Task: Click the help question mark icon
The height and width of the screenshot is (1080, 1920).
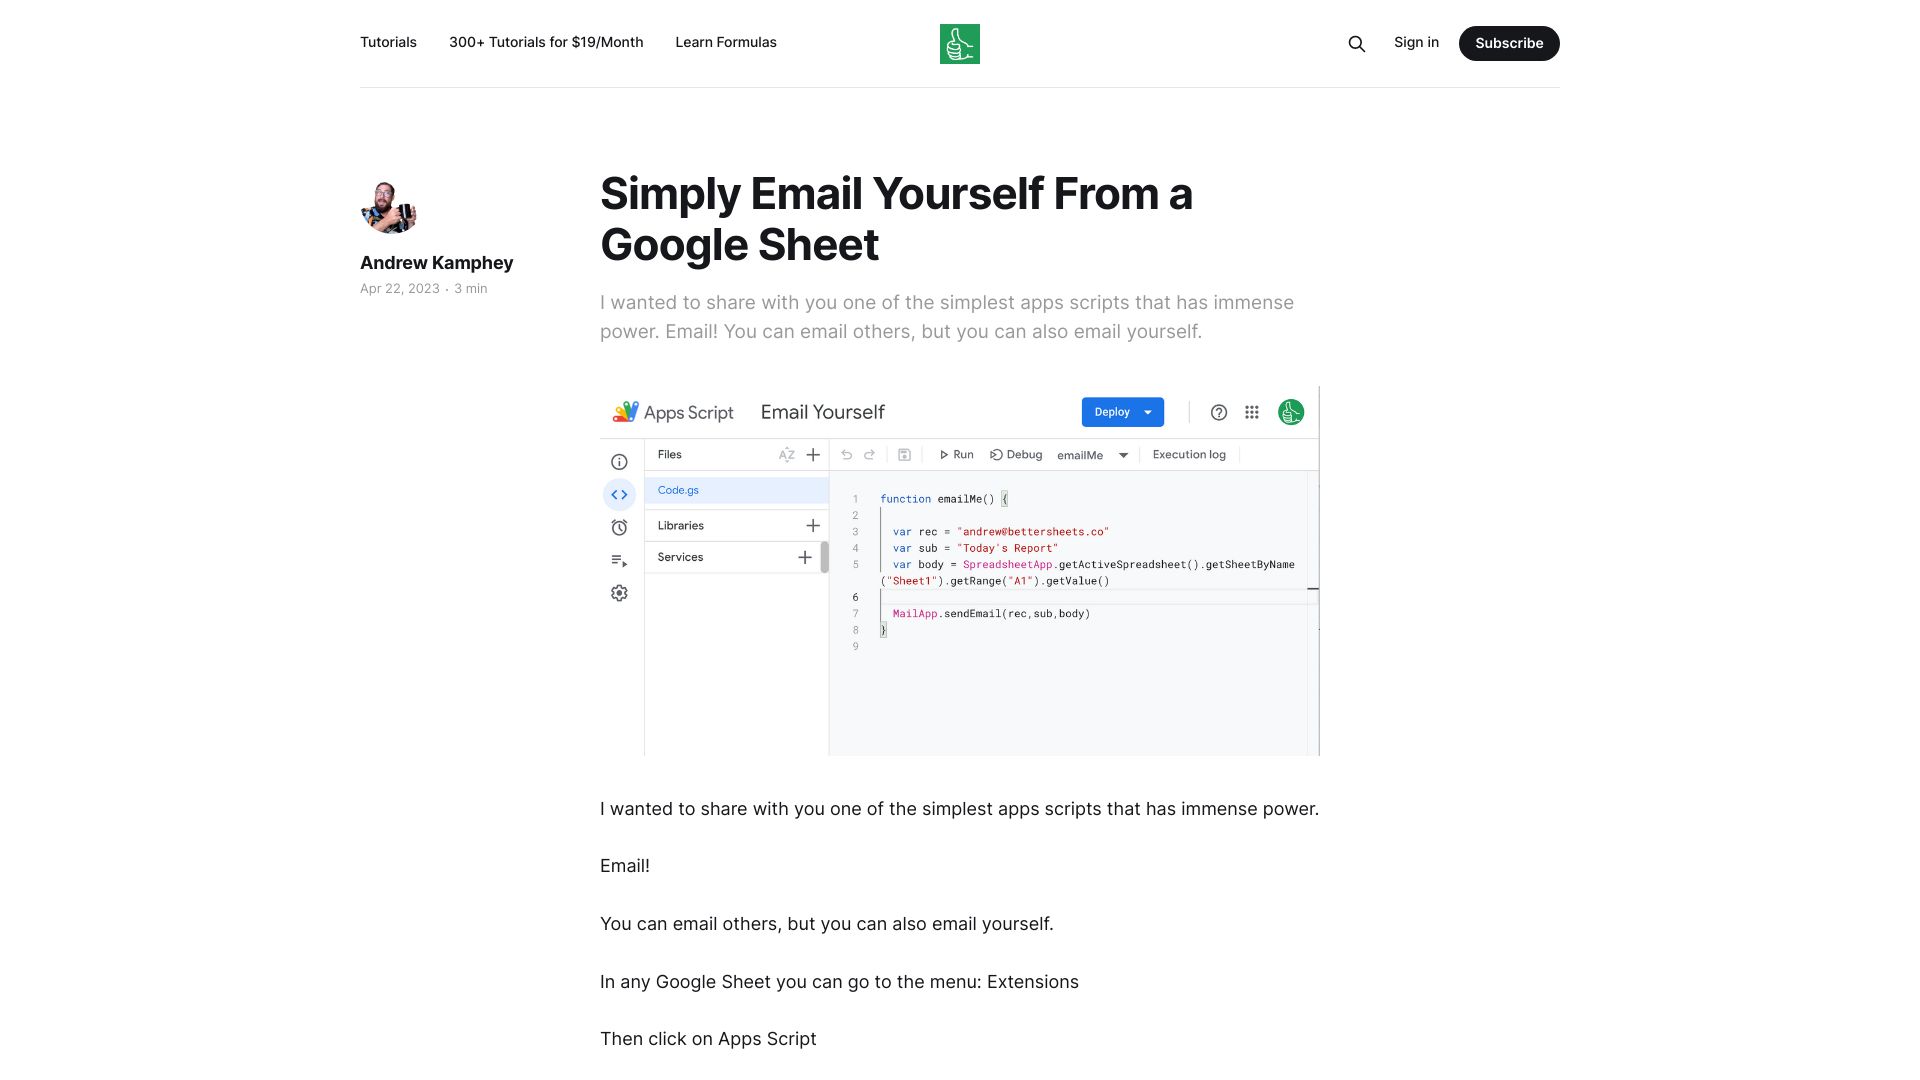Action: [1219, 412]
